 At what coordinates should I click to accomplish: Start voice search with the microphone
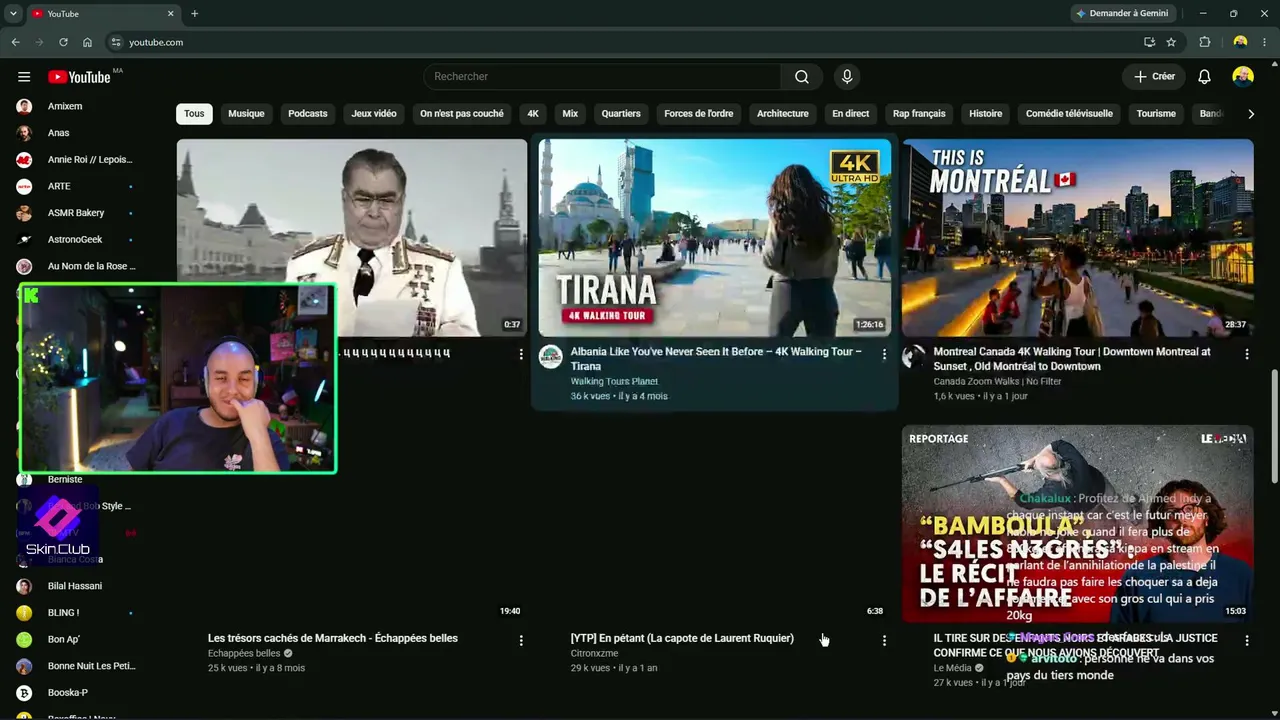(x=847, y=77)
